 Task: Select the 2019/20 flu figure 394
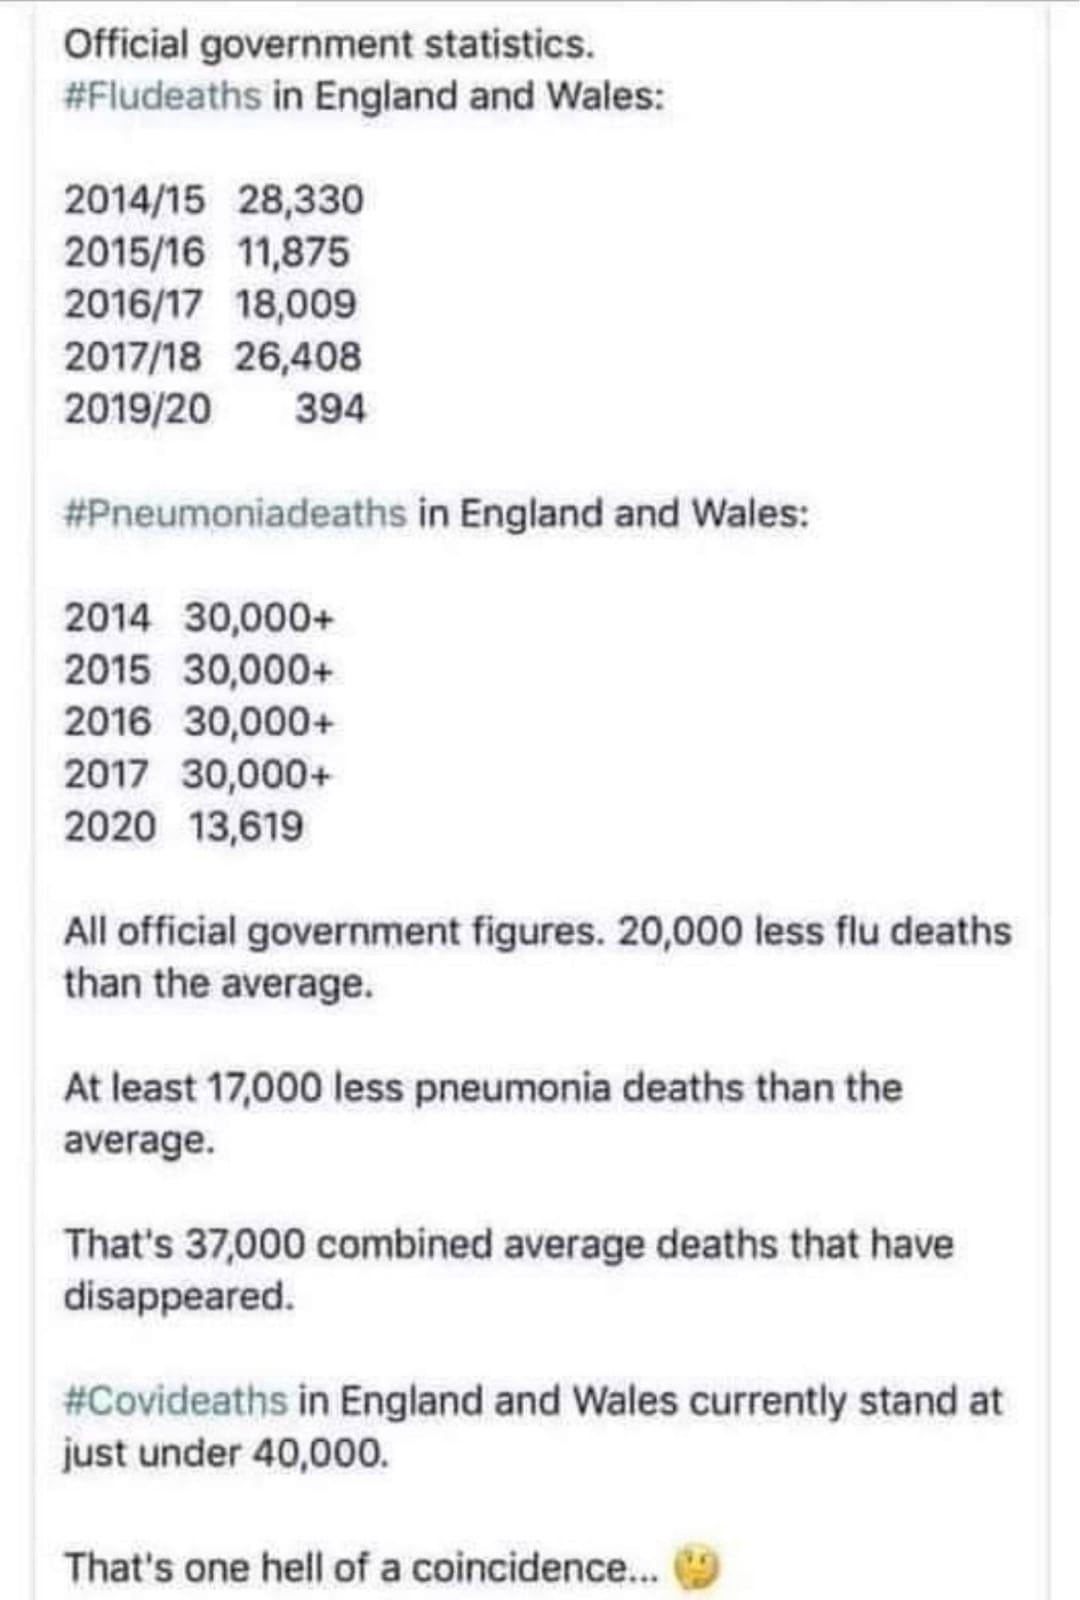pyautogui.click(x=330, y=409)
